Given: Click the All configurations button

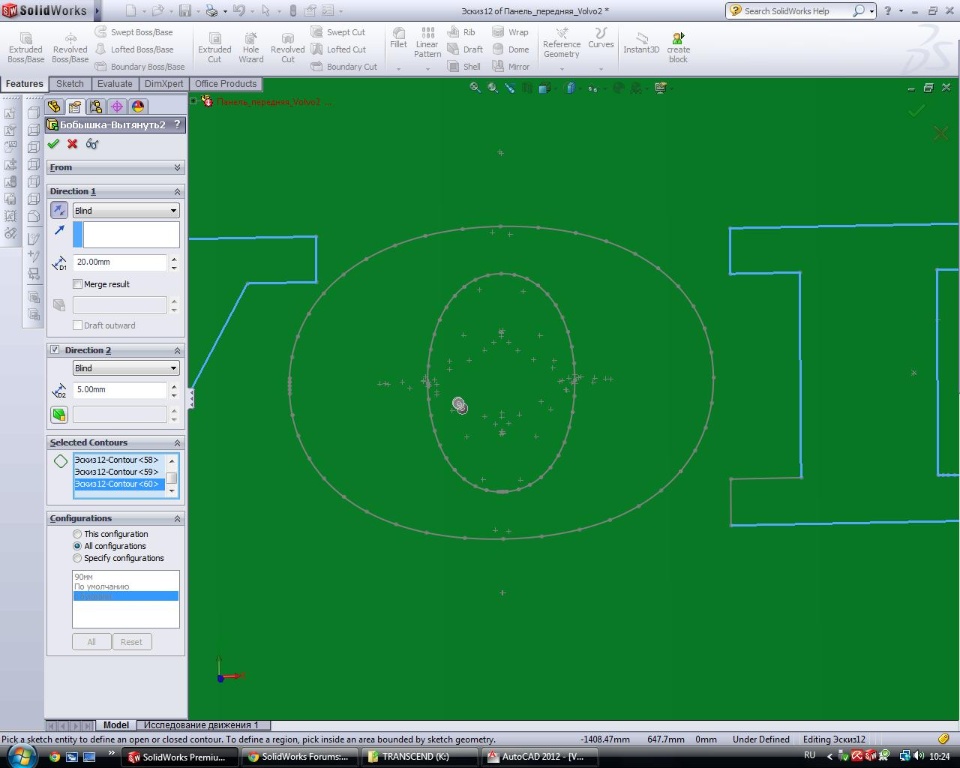Looking at the screenshot, I should (x=91, y=642).
